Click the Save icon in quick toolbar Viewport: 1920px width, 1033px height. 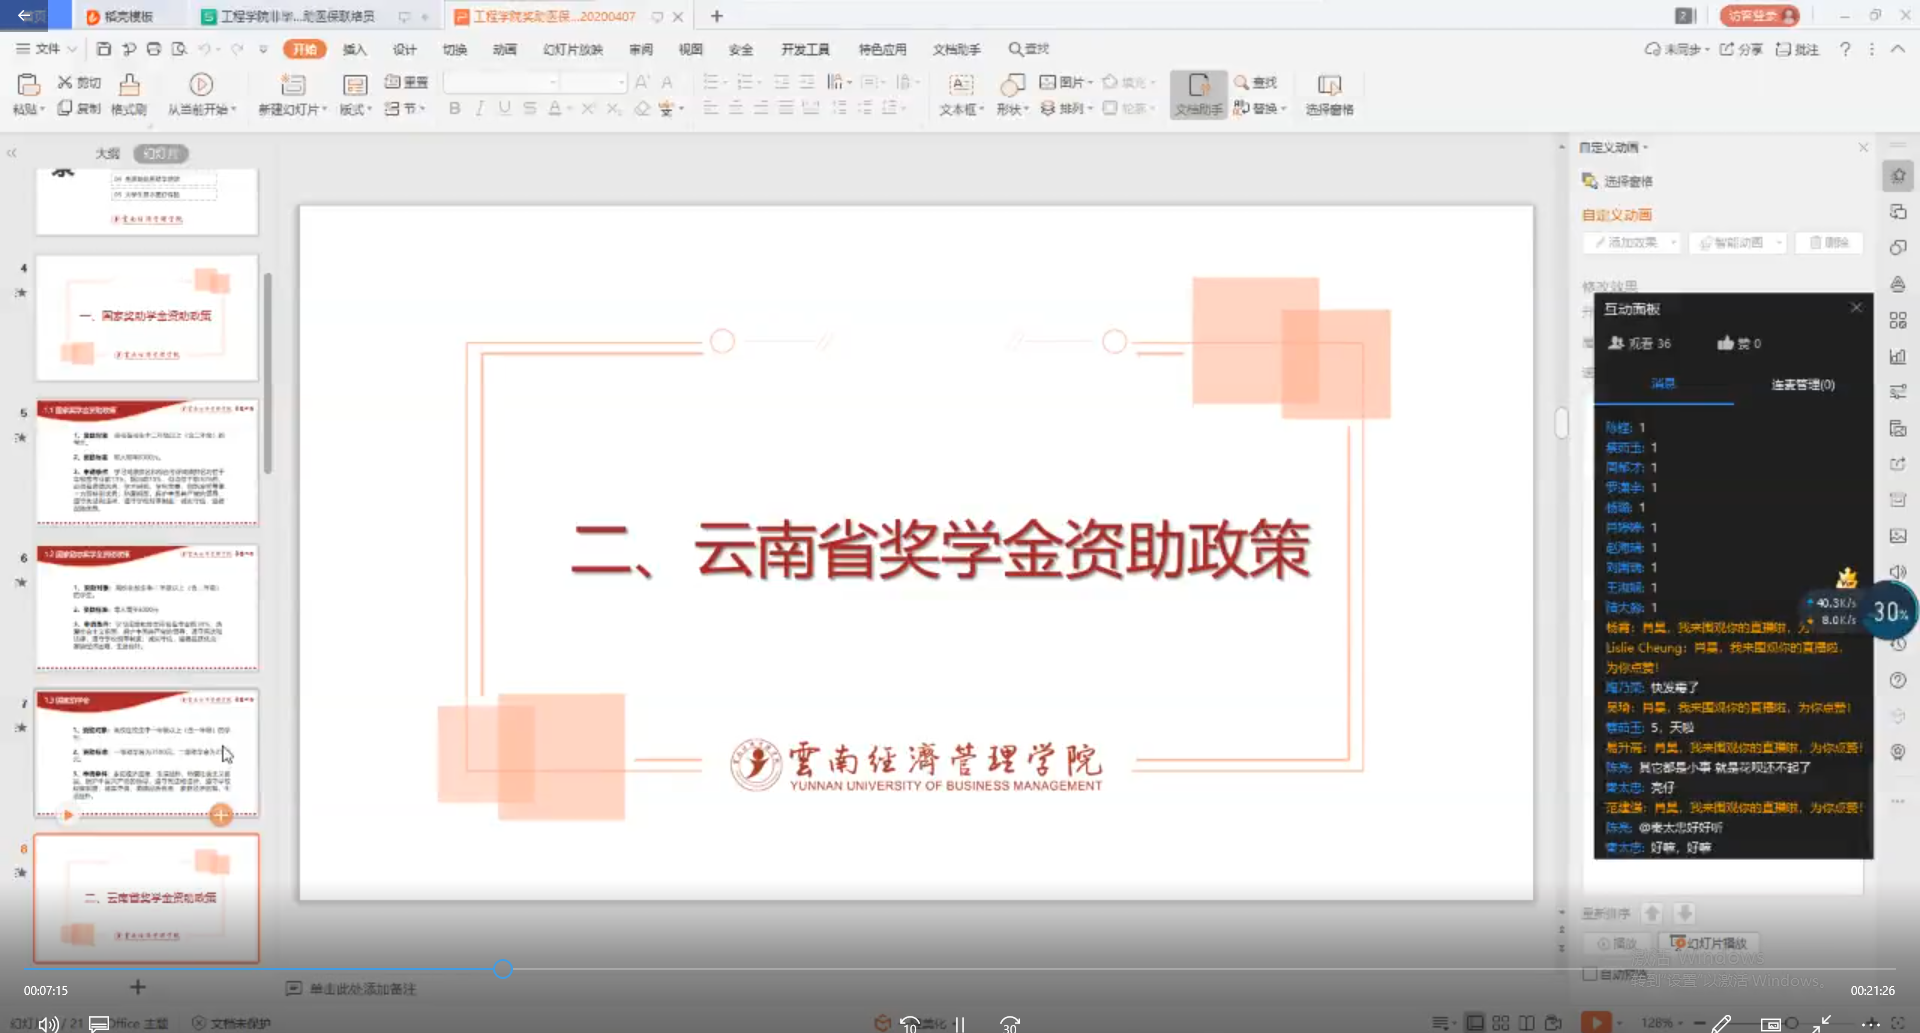tap(104, 49)
